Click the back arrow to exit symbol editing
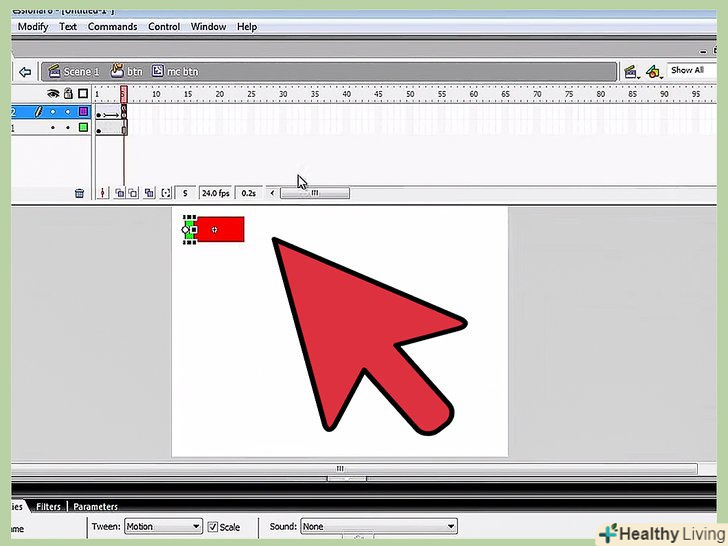 pos(25,72)
